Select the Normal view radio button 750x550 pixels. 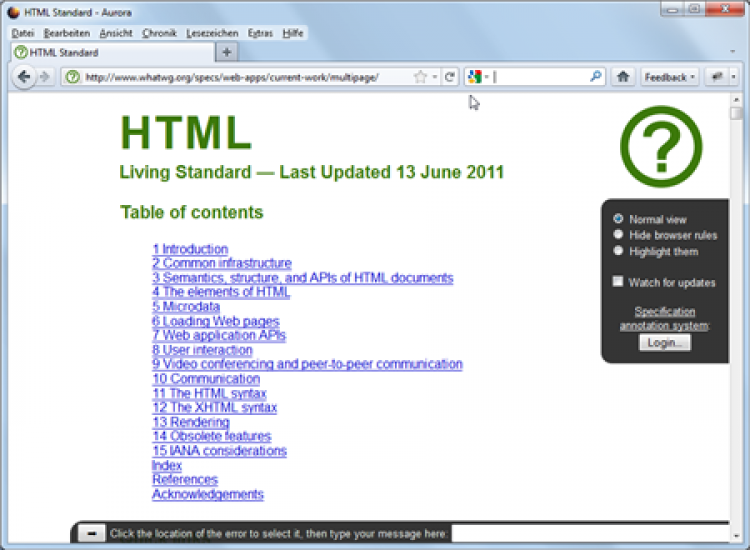coord(619,219)
